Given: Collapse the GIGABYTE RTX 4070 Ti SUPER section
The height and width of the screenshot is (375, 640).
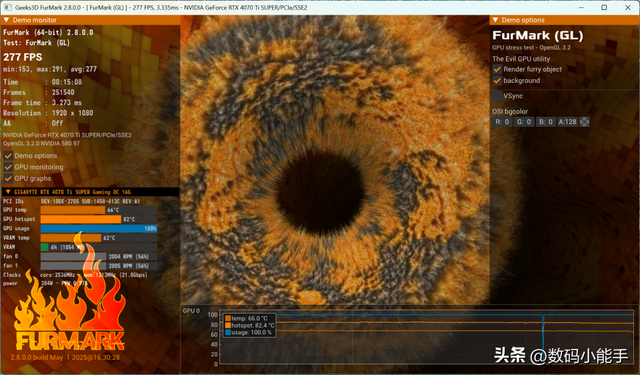Looking at the screenshot, I should coord(7,191).
